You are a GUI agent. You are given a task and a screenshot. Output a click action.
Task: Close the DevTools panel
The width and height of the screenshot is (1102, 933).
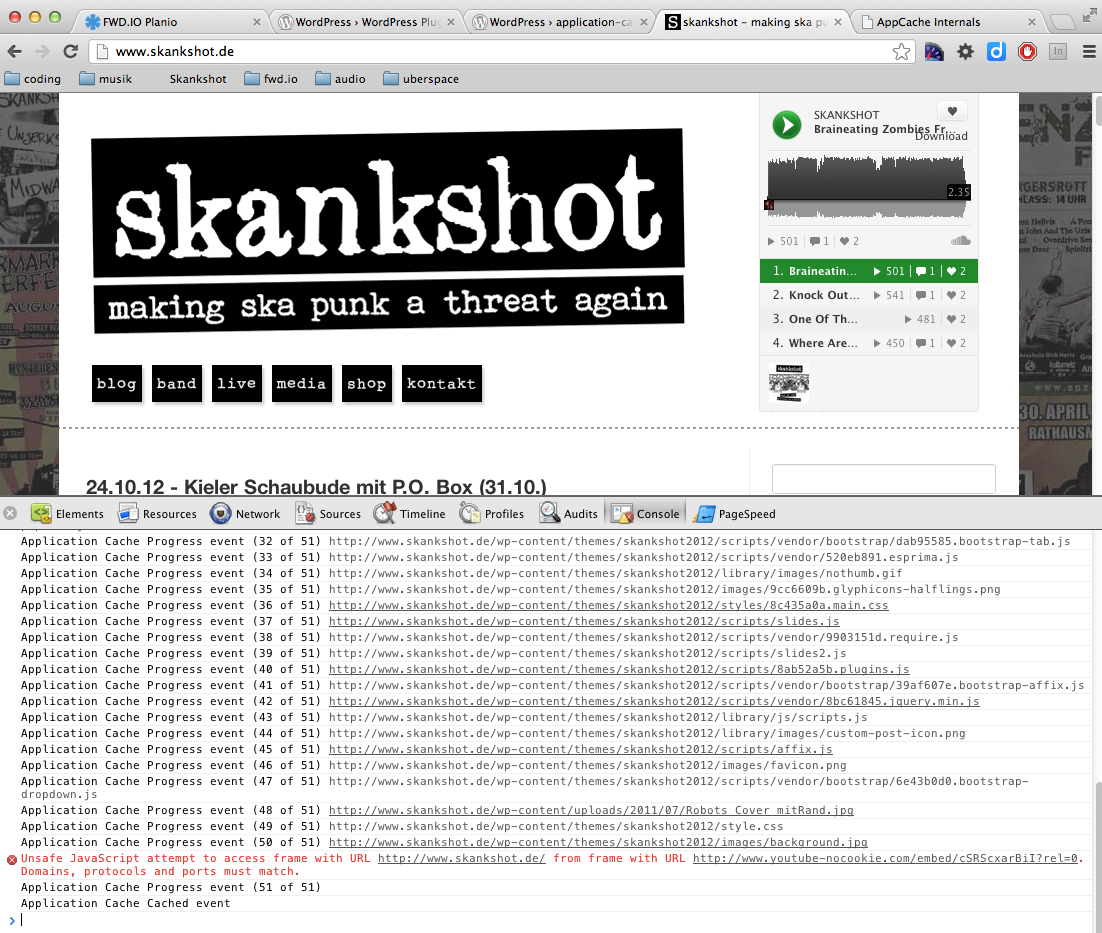tap(10, 514)
